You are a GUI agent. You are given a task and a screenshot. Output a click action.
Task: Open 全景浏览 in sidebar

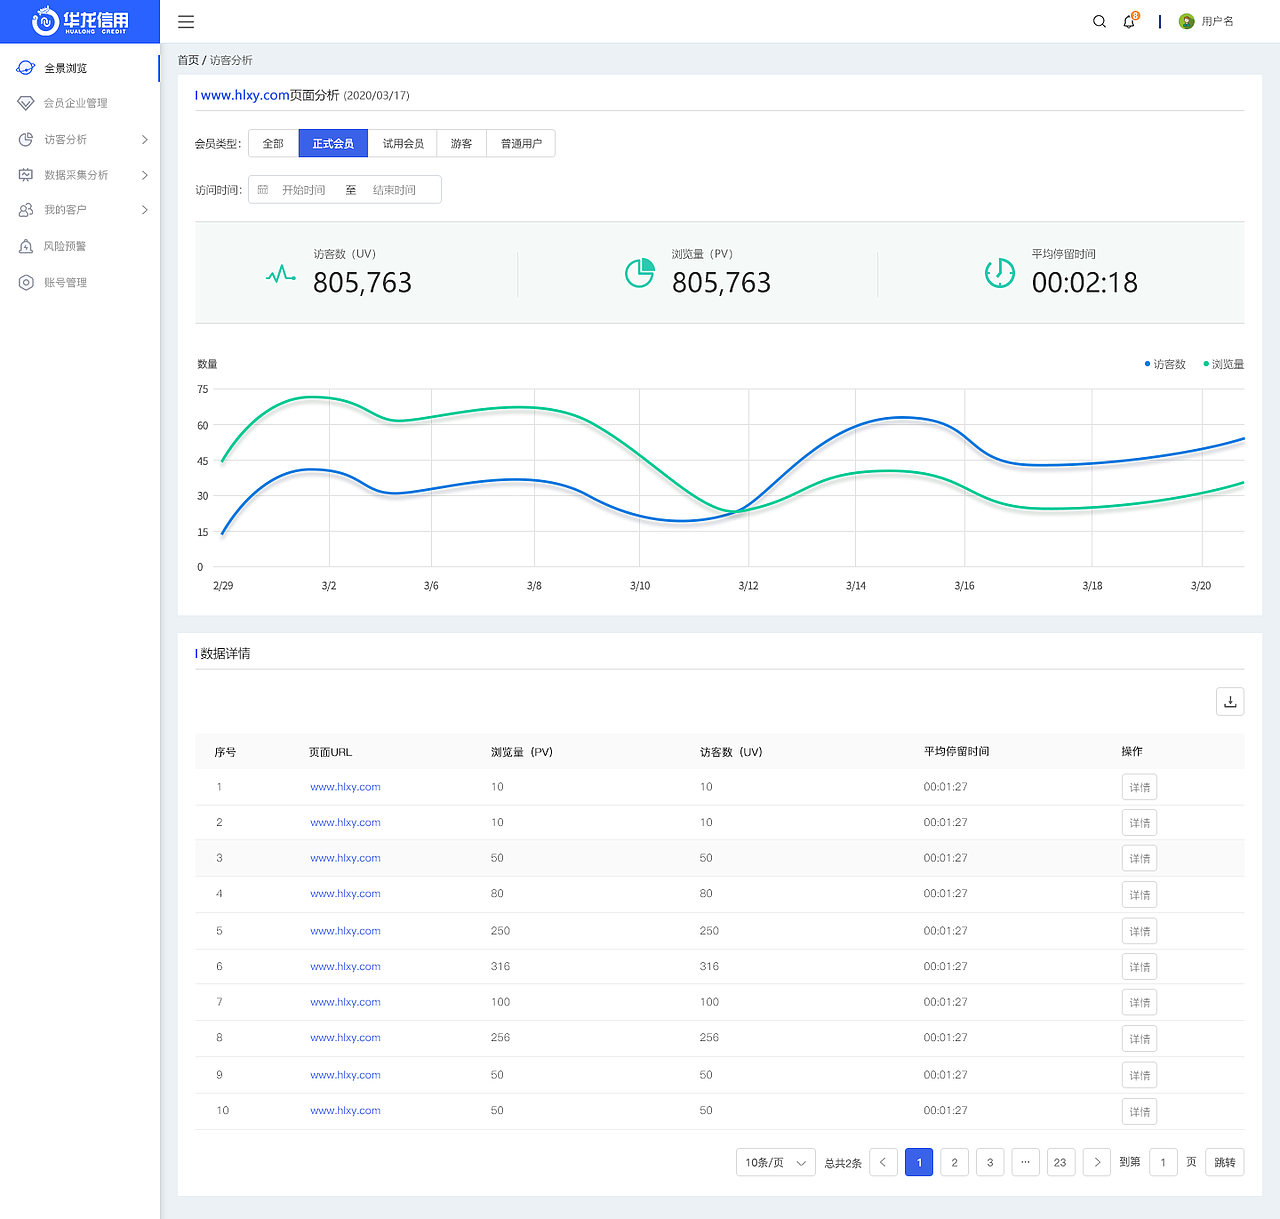(x=79, y=68)
